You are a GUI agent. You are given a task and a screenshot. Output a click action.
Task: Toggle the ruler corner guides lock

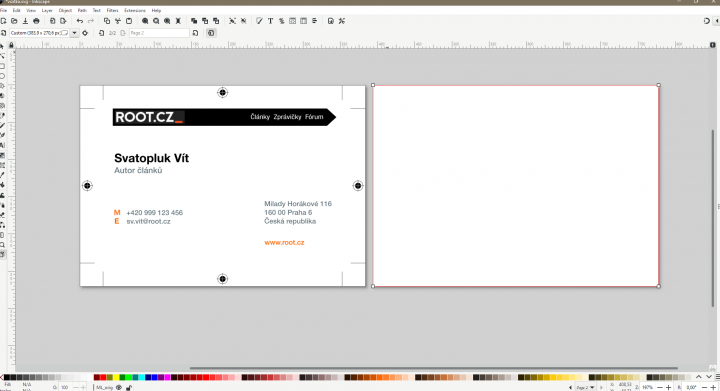tap(11, 45)
